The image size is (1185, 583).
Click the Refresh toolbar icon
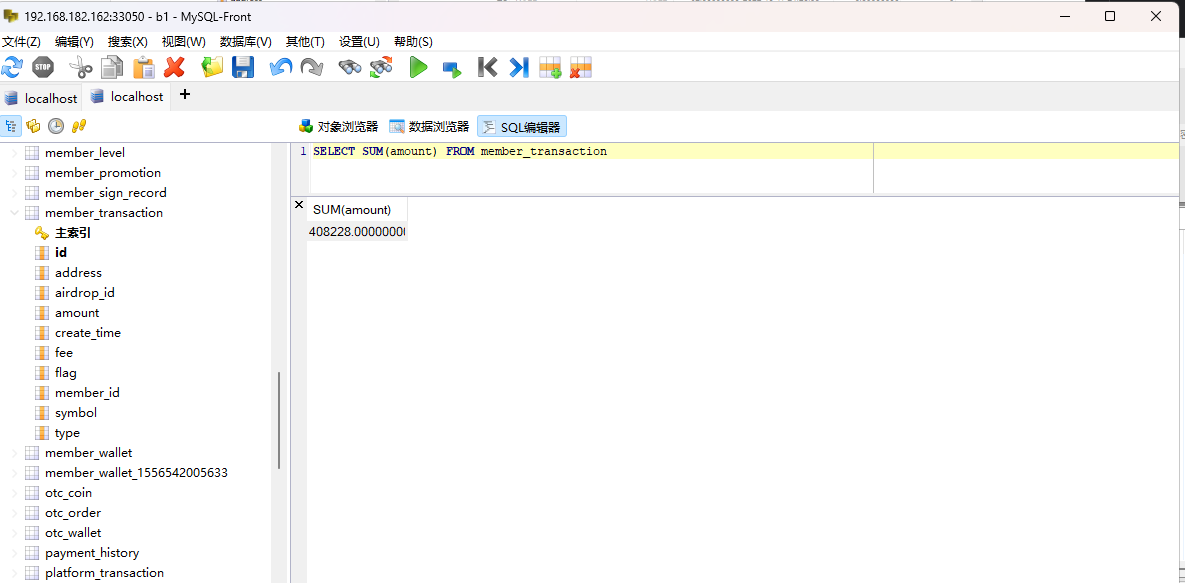(x=12, y=67)
